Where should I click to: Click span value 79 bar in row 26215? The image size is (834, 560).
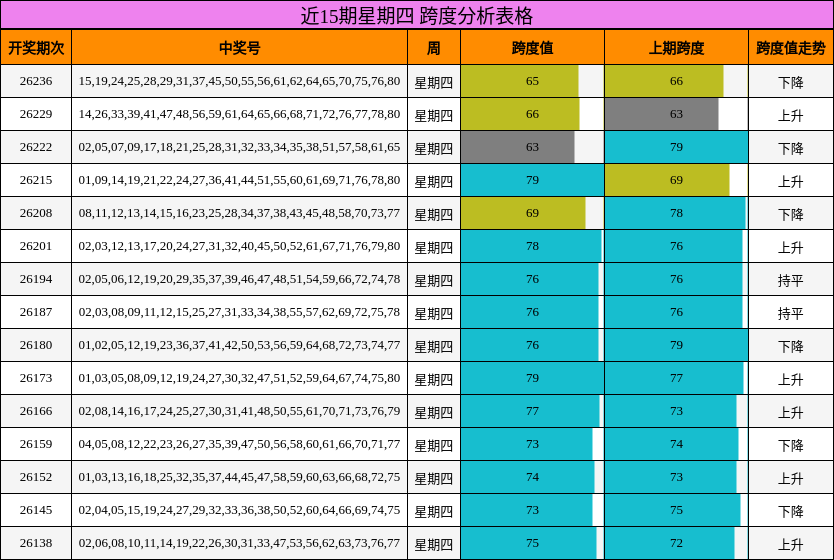coord(532,180)
